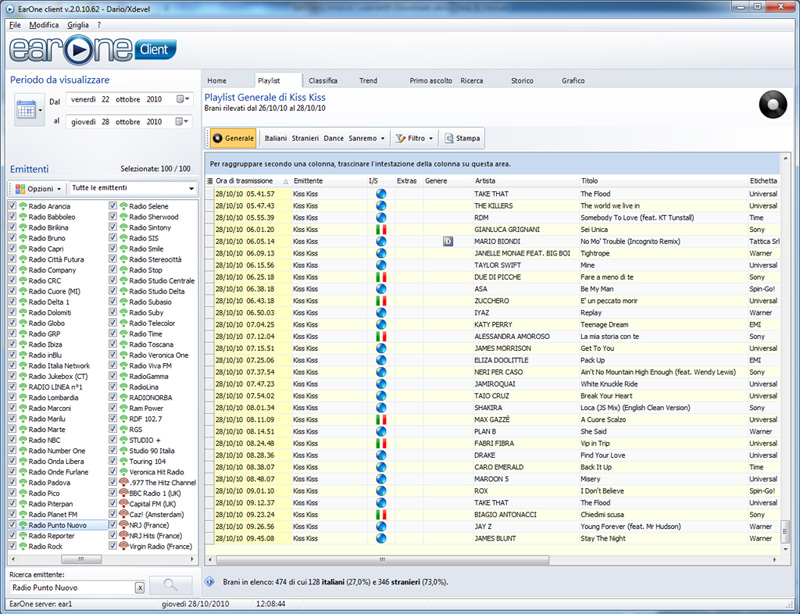Switch to the Trend tab
800x614 pixels.
pos(368,81)
